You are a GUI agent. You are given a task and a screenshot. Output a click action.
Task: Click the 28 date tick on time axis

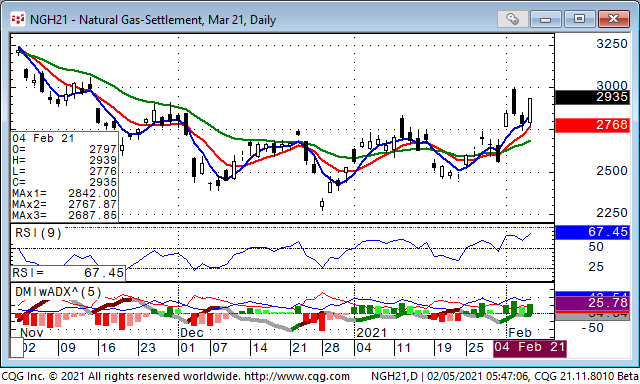tap(331, 348)
